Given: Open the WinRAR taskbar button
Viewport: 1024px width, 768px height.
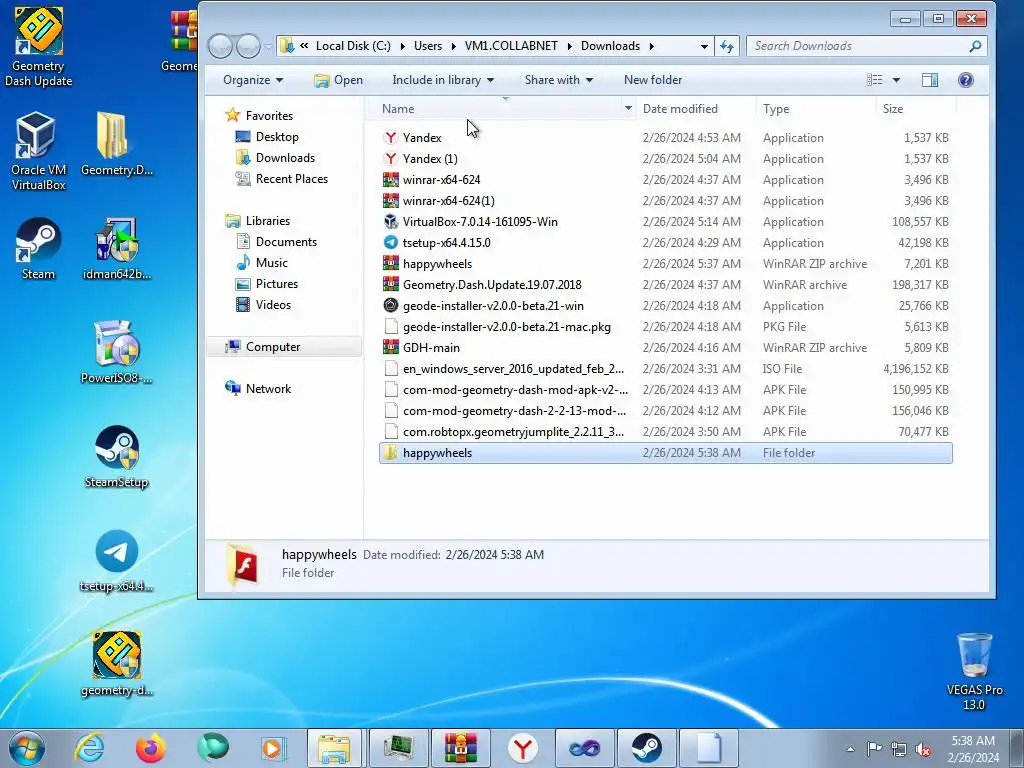Looking at the screenshot, I should [460, 748].
